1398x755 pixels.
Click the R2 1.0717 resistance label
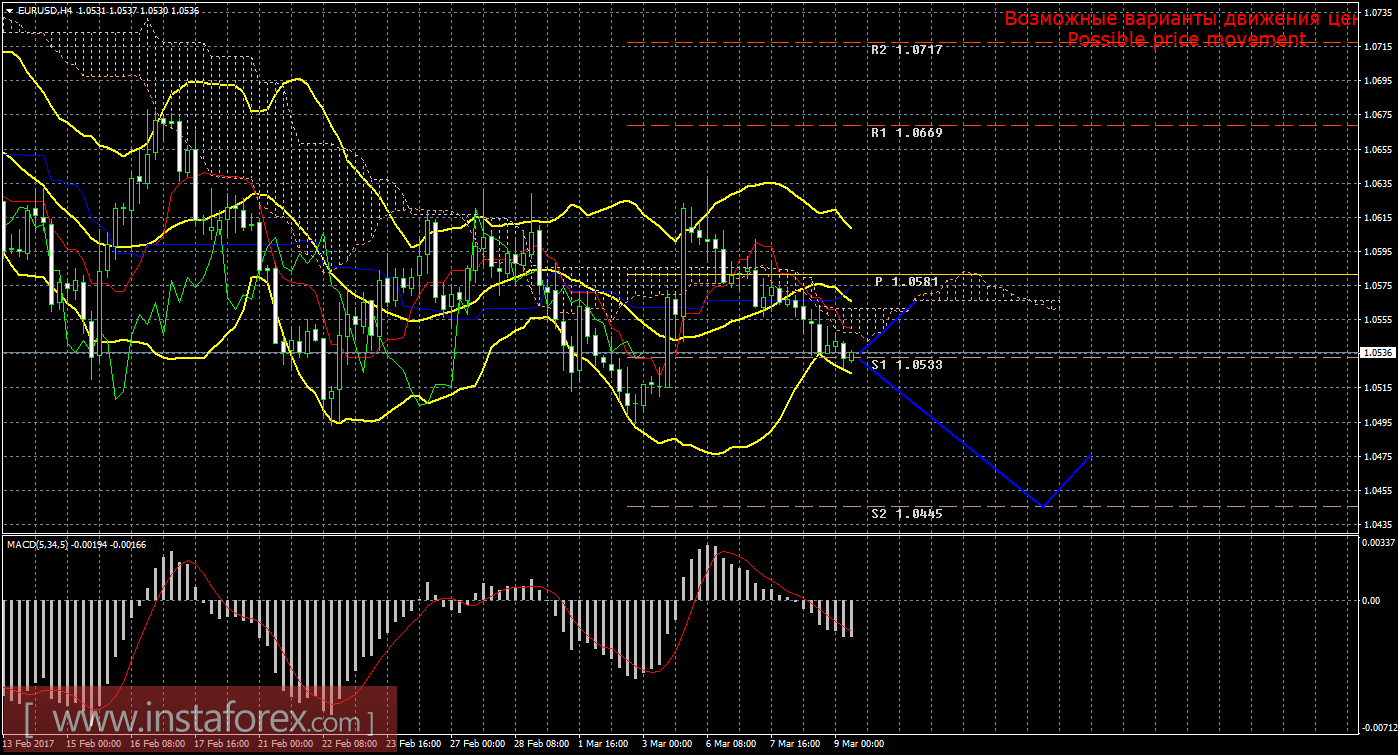pyautogui.click(x=906, y=49)
